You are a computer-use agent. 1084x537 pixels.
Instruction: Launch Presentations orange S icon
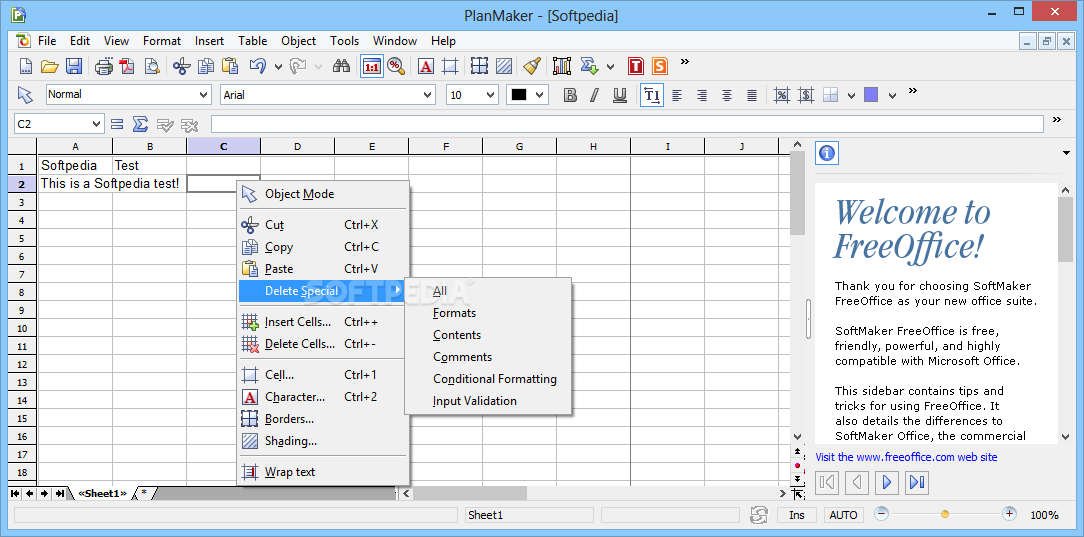[x=660, y=66]
